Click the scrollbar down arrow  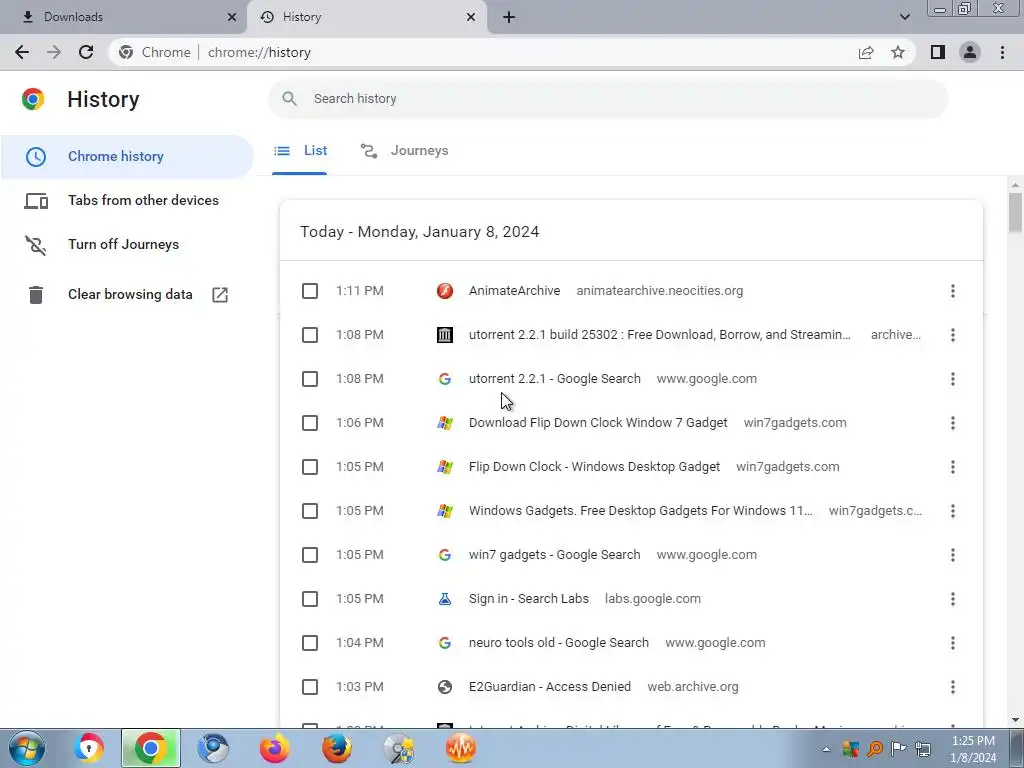click(x=1015, y=720)
